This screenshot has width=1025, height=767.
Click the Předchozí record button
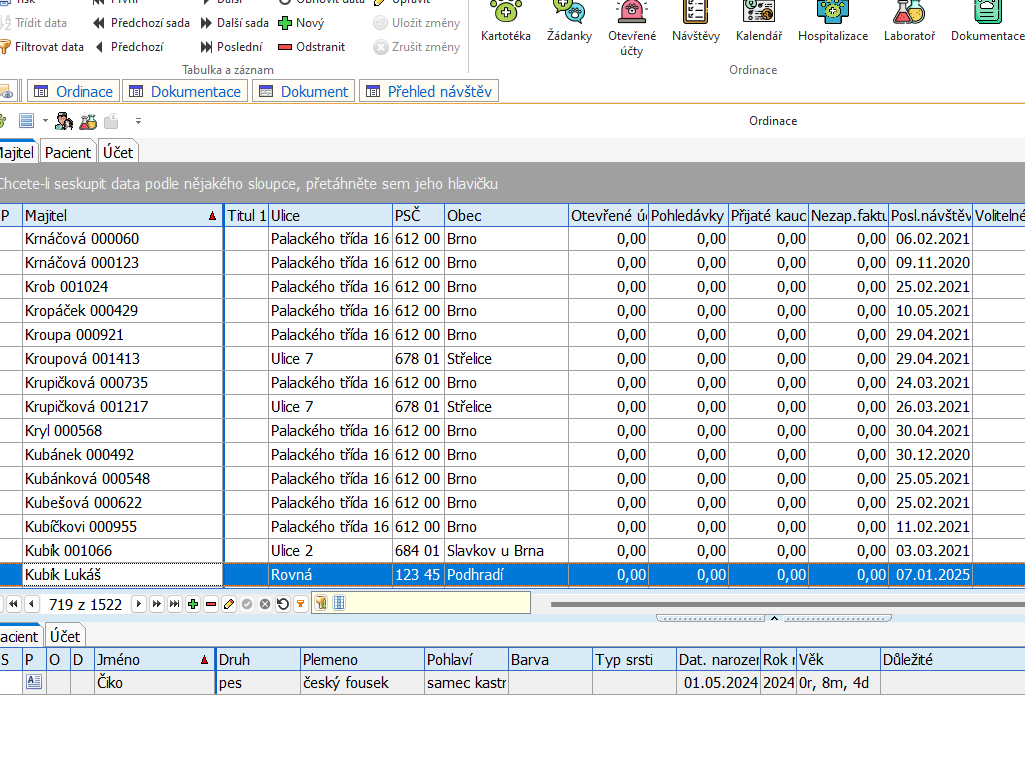pos(129,47)
